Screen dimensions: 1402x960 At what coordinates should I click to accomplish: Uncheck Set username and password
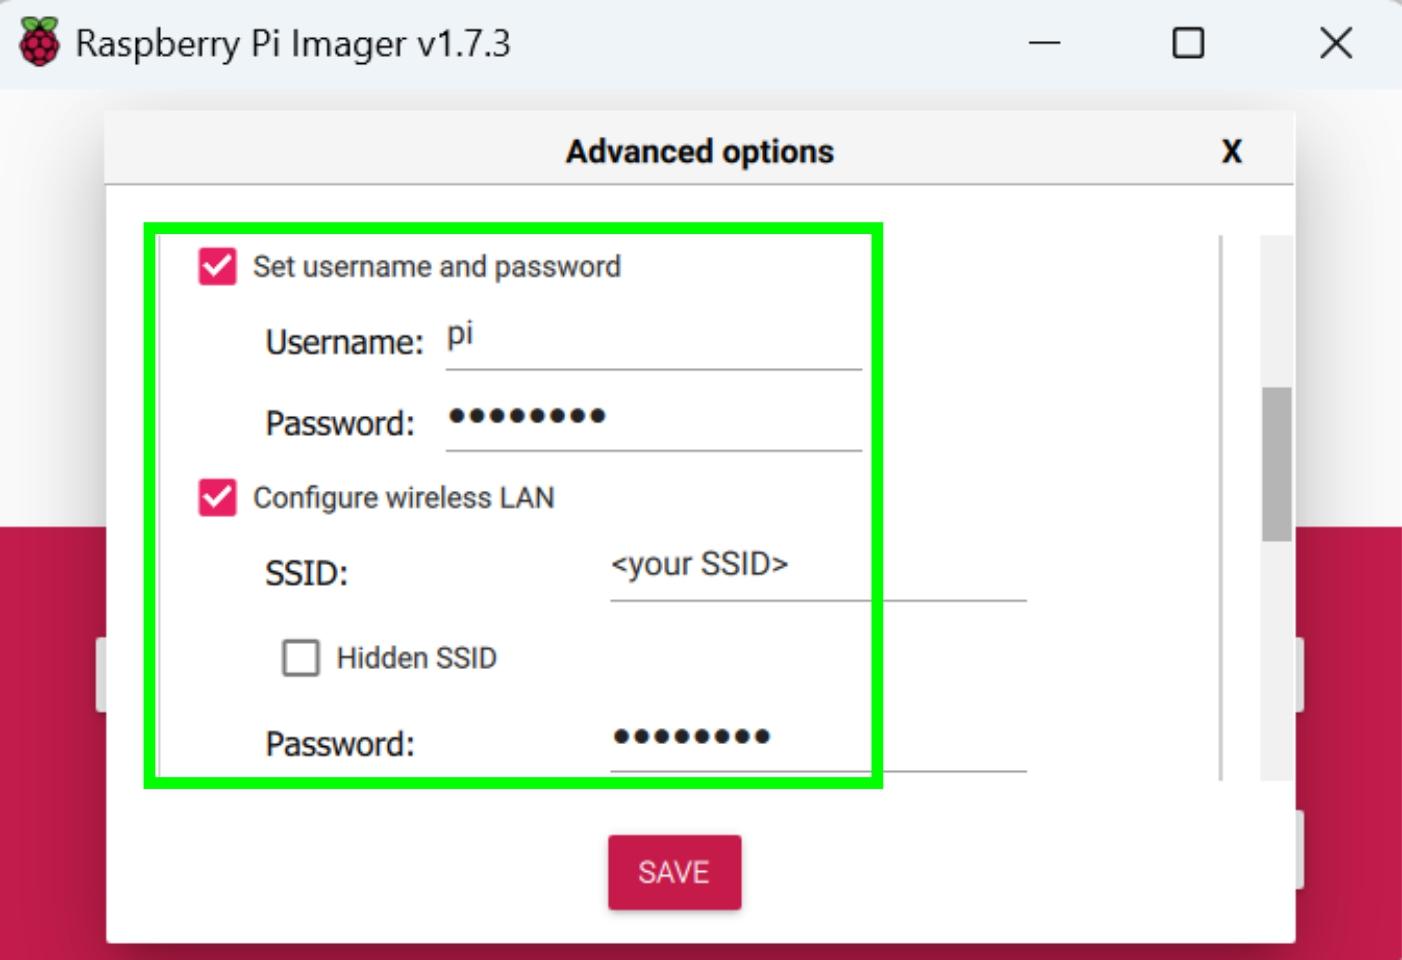click(x=217, y=267)
